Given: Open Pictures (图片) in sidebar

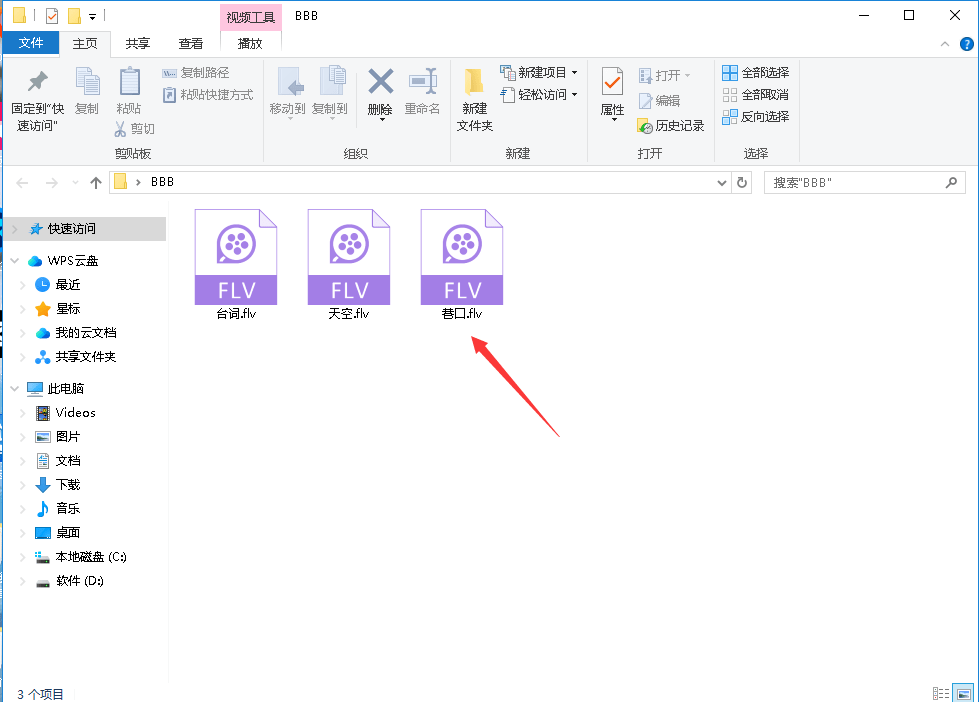Looking at the screenshot, I should (58, 437).
